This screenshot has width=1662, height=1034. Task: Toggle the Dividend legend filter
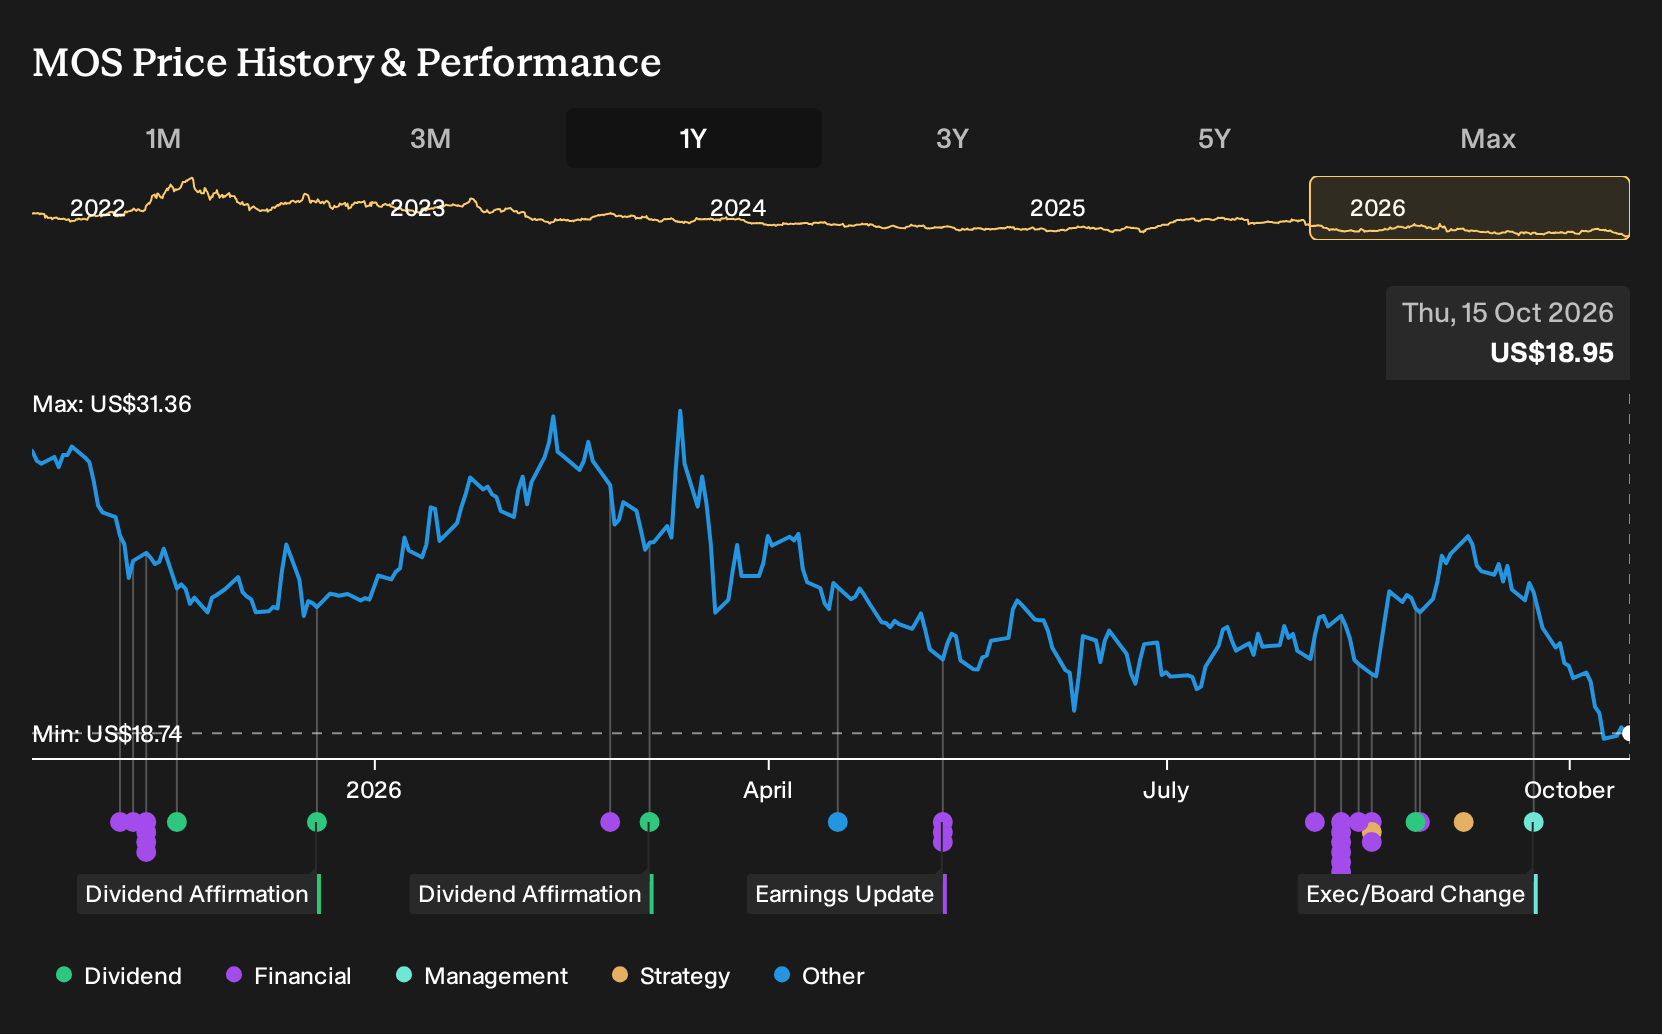click(119, 976)
